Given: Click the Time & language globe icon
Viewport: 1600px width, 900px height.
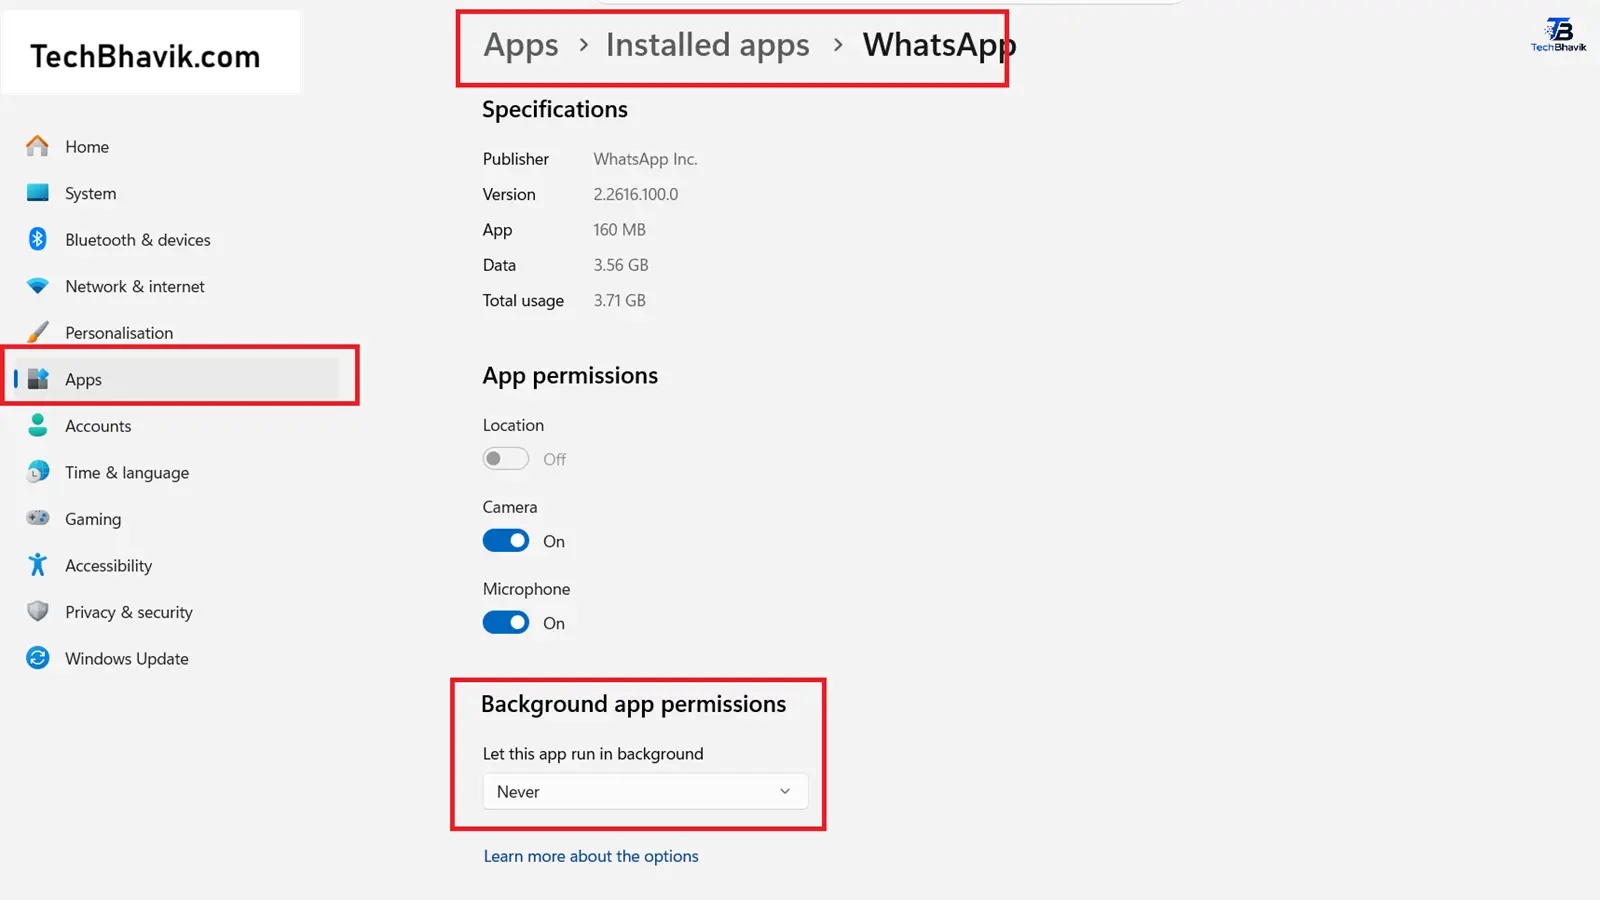Looking at the screenshot, I should pyautogui.click(x=37, y=472).
